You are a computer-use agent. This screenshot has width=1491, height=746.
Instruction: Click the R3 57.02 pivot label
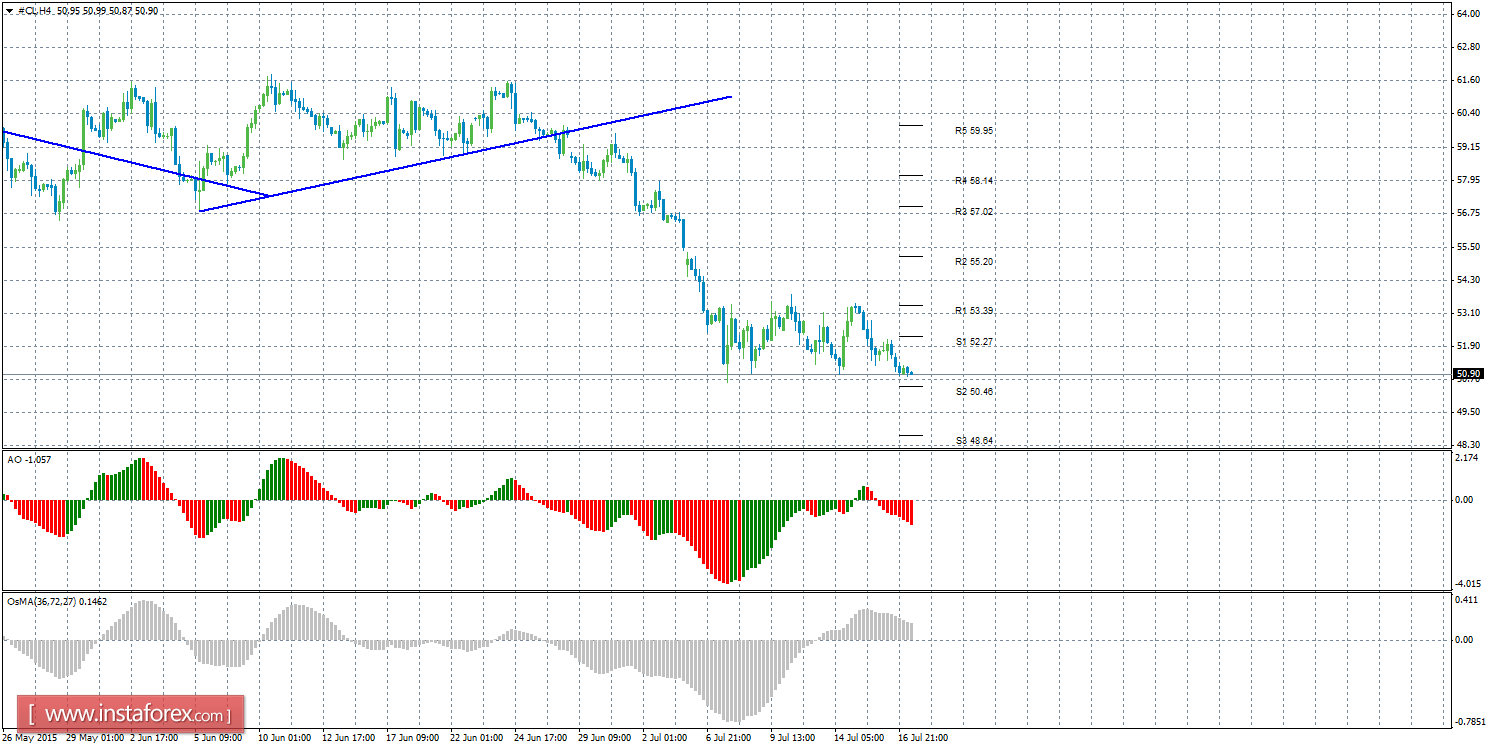click(x=974, y=211)
